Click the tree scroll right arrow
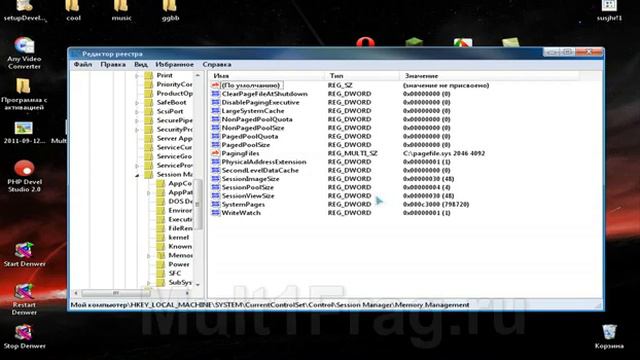Image resolution: width=640 pixels, height=360 pixels. coord(187,293)
